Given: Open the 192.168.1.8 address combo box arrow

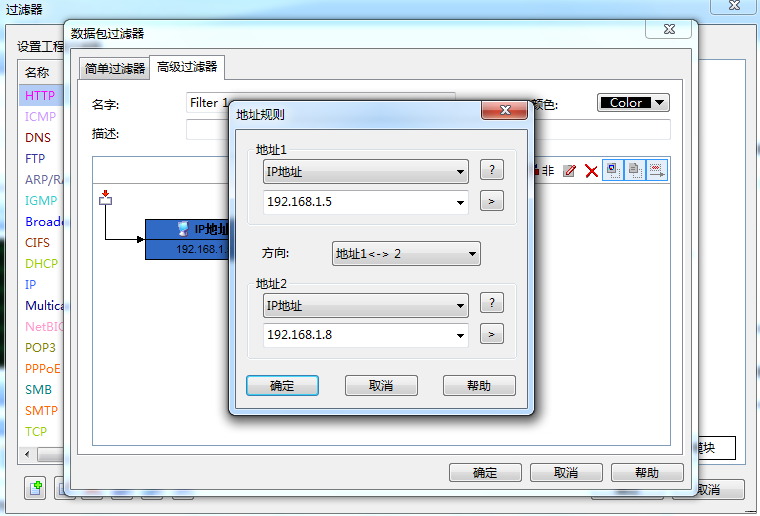Looking at the screenshot, I should click(x=460, y=335).
